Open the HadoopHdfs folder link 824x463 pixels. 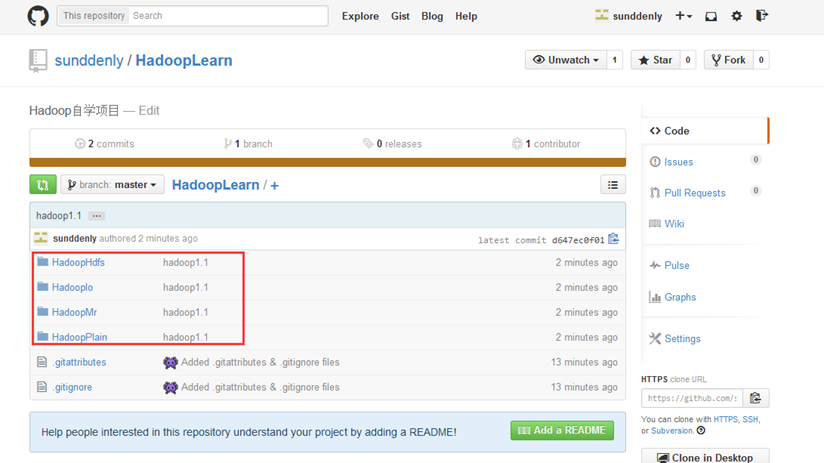point(78,262)
